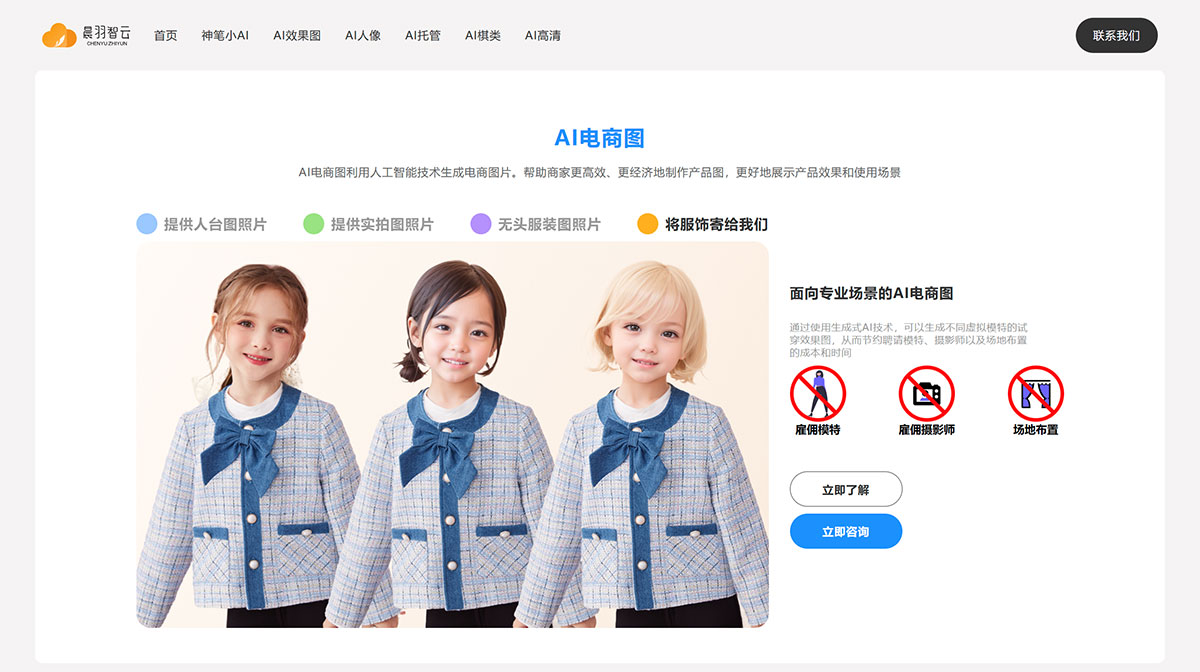Click the 场地布置 crossed-out curtain icon
Screen dimensions: 1200x672
click(1035, 395)
